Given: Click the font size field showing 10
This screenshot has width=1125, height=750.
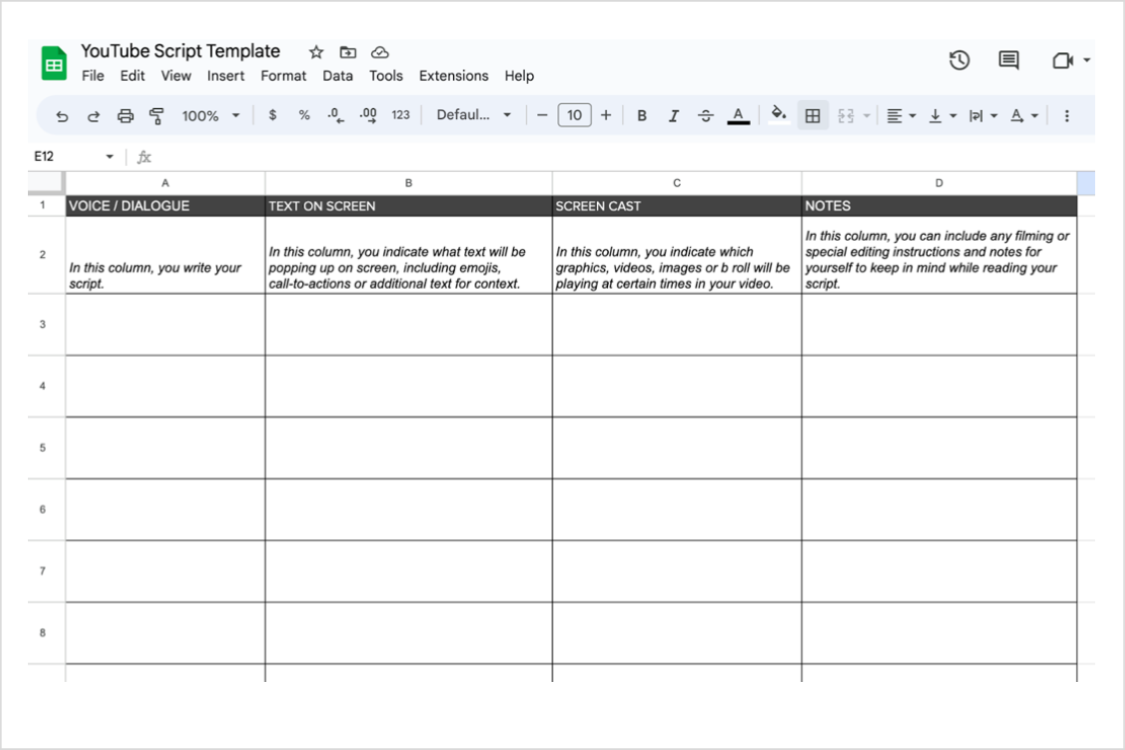Looking at the screenshot, I should 575,115.
